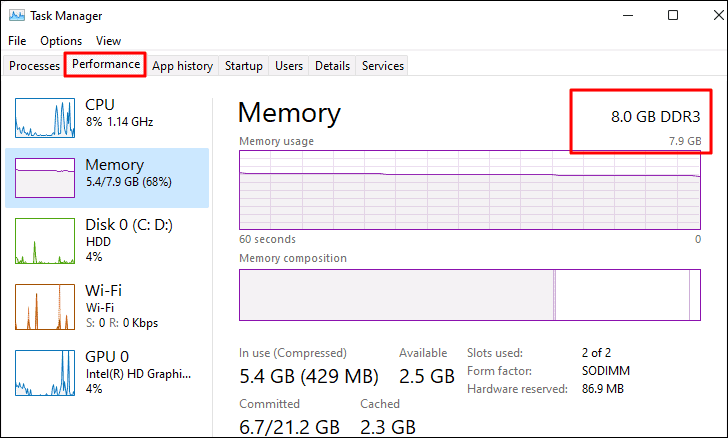Image resolution: width=728 pixels, height=438 pixels.
Task: Open the Options menu
Action: coord(61,41)
